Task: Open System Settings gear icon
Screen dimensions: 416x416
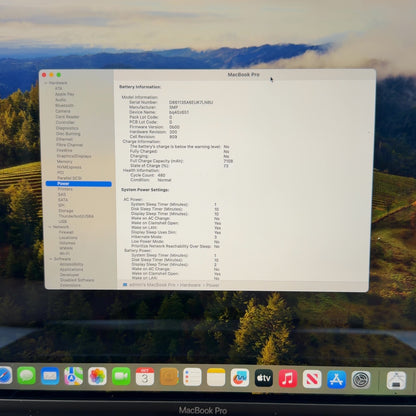Action: 361,380
